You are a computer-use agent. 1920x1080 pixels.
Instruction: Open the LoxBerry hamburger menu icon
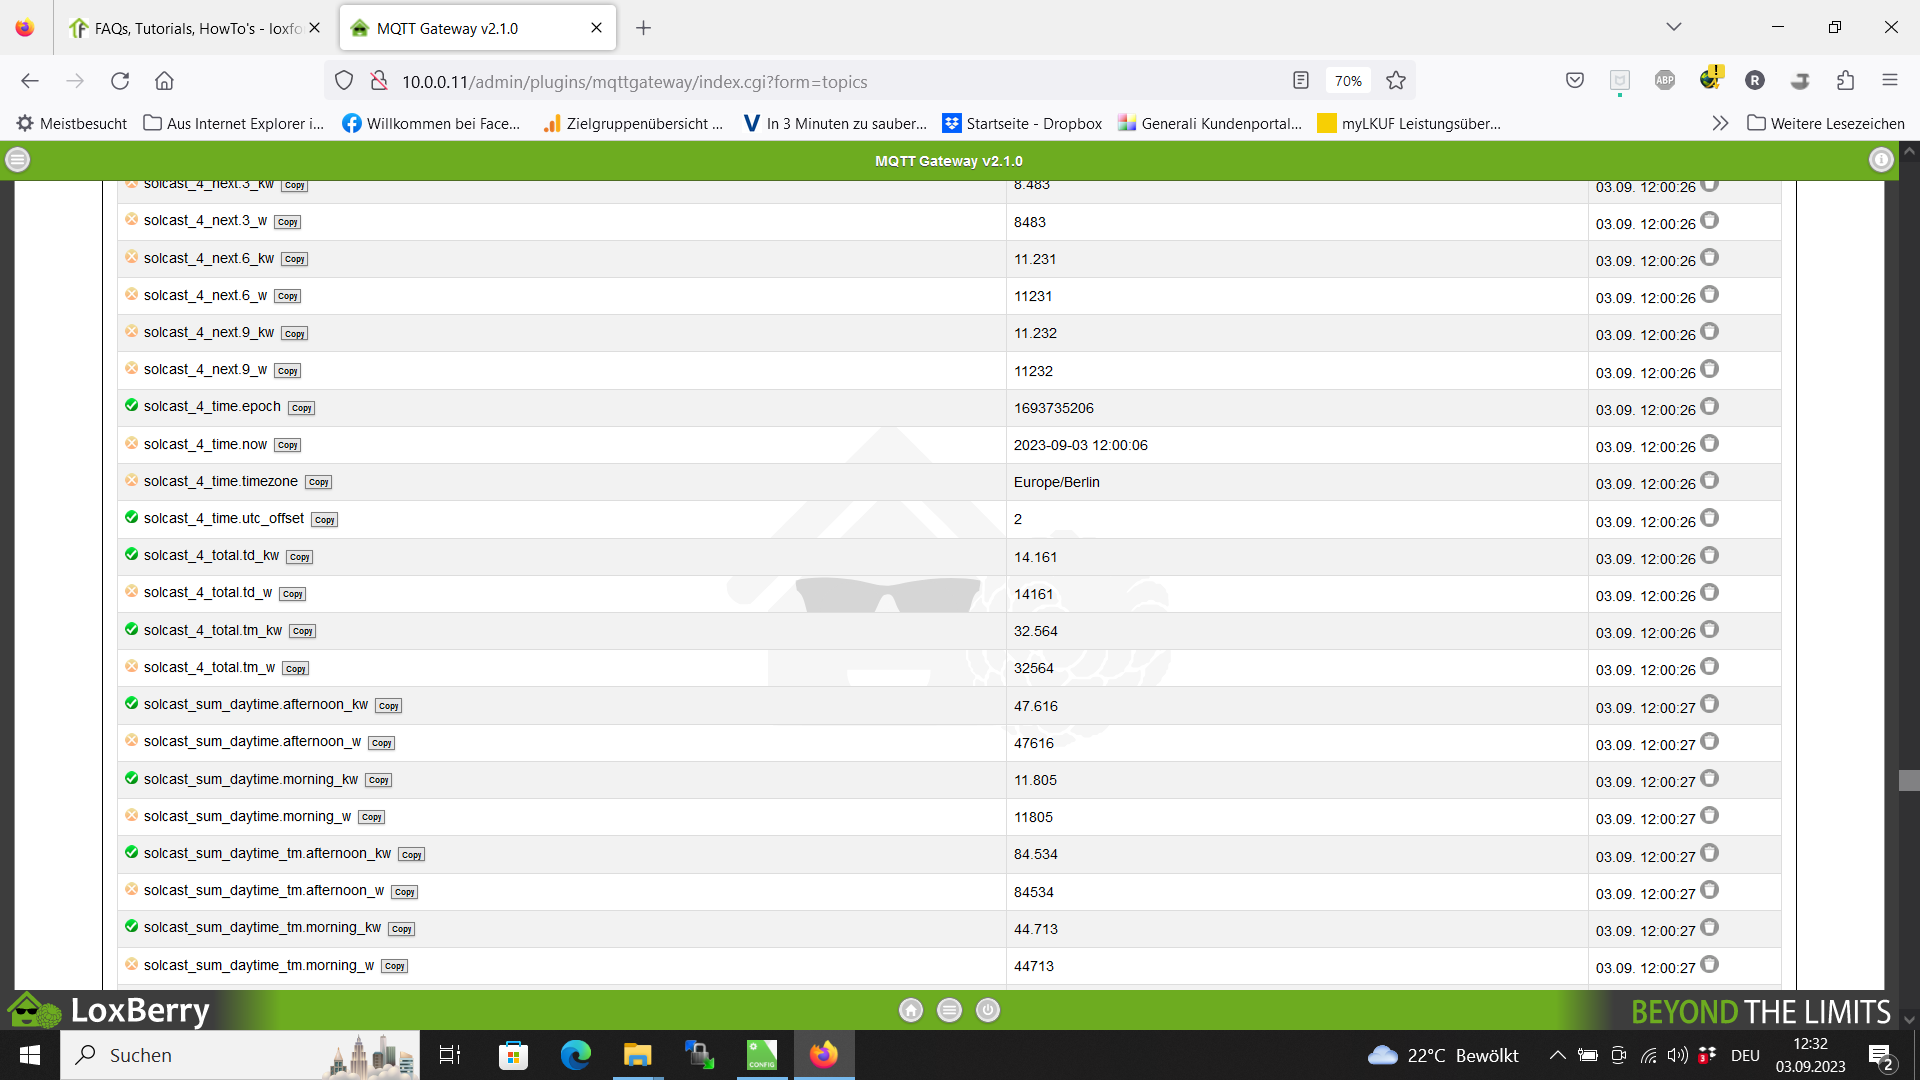point(18,160)
